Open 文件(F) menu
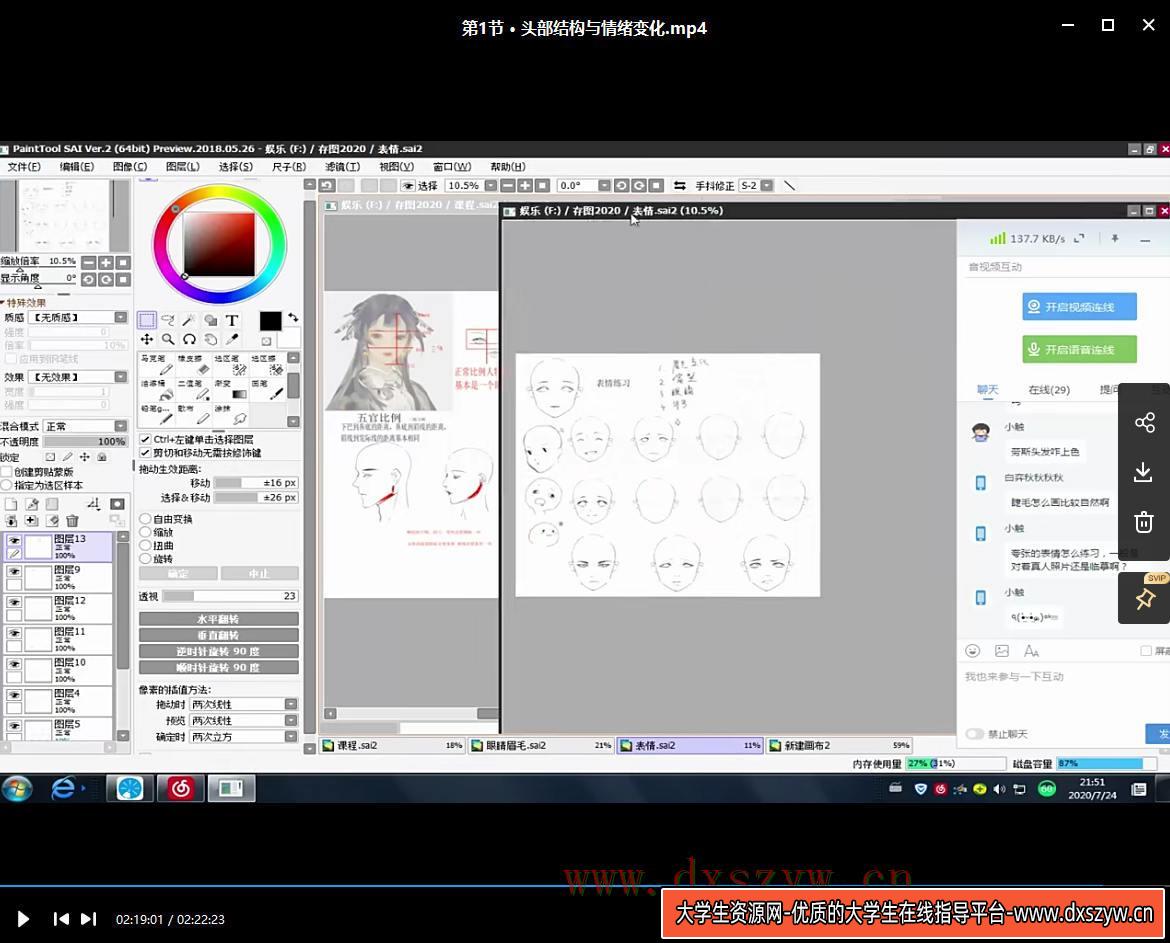Screen dimensions: 1170x943 [x=24, y=166]
